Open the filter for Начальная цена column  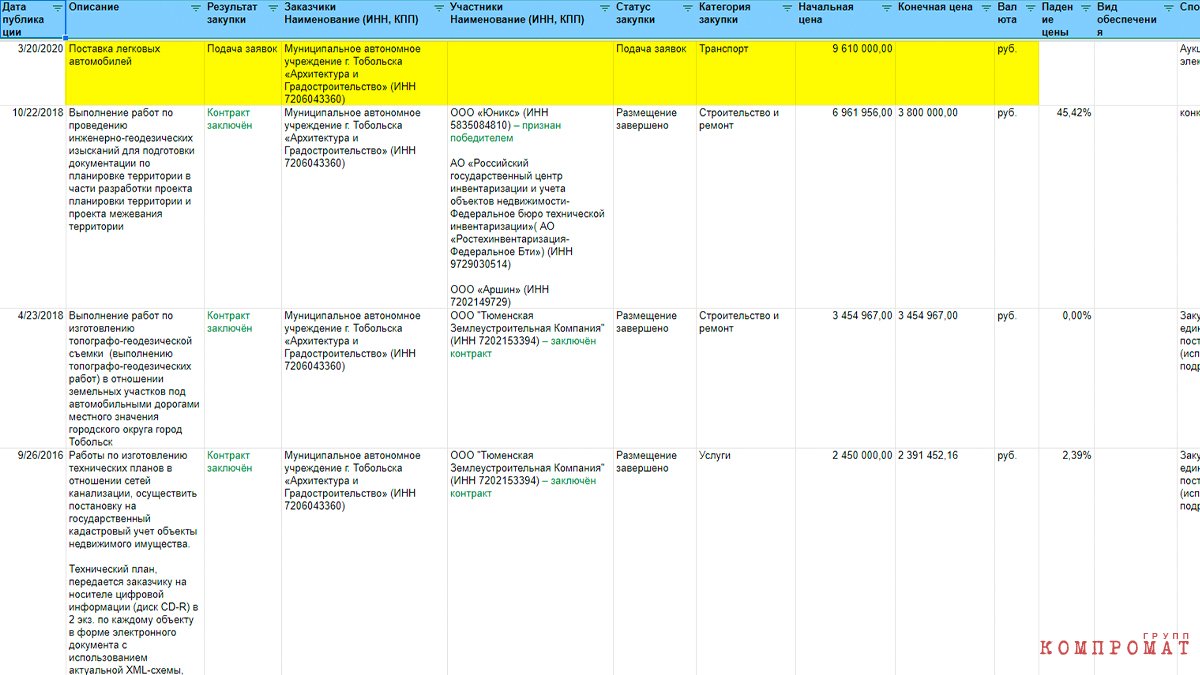click(x=887, y=7)
